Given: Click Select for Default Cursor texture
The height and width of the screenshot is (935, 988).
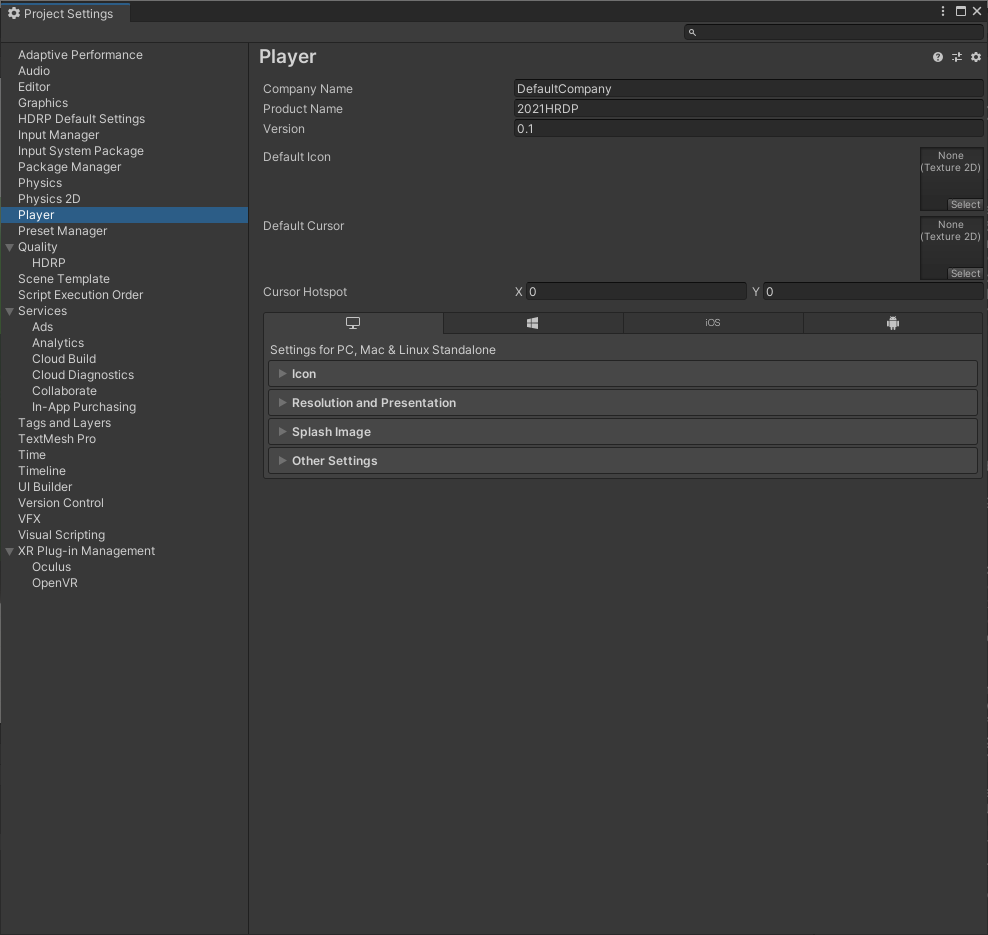Looking at the screenshot, I should [x=964, y=273].
